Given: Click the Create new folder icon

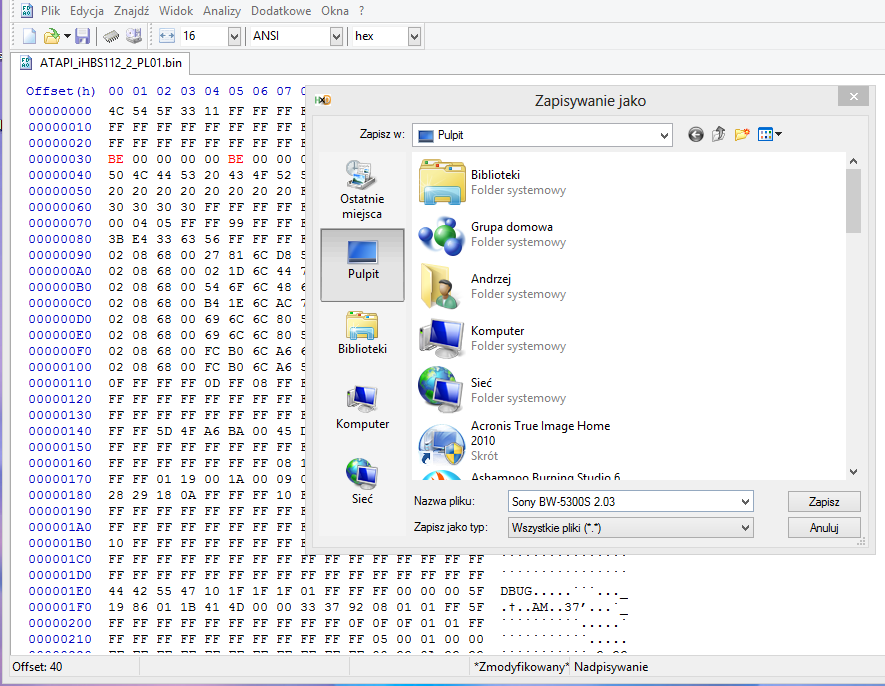Looking at the screenshot, I should click(x=742, y=134).
